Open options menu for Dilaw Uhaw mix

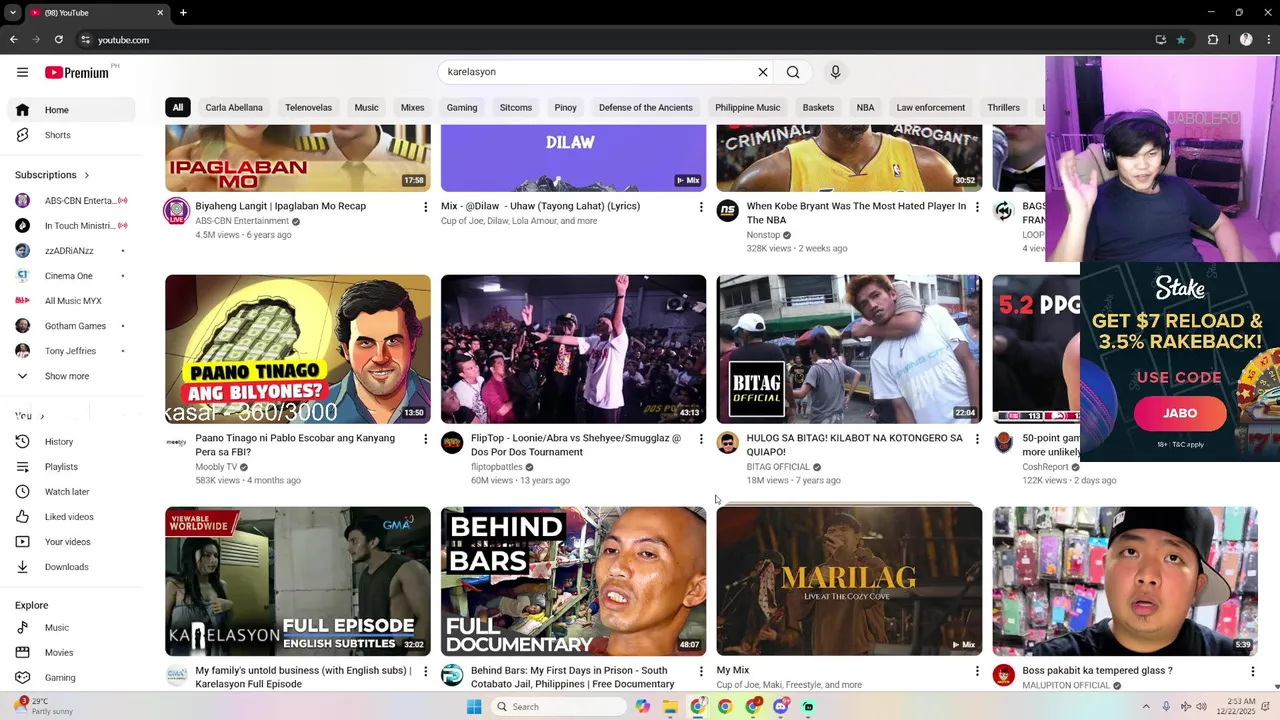(x=701, y=207)
